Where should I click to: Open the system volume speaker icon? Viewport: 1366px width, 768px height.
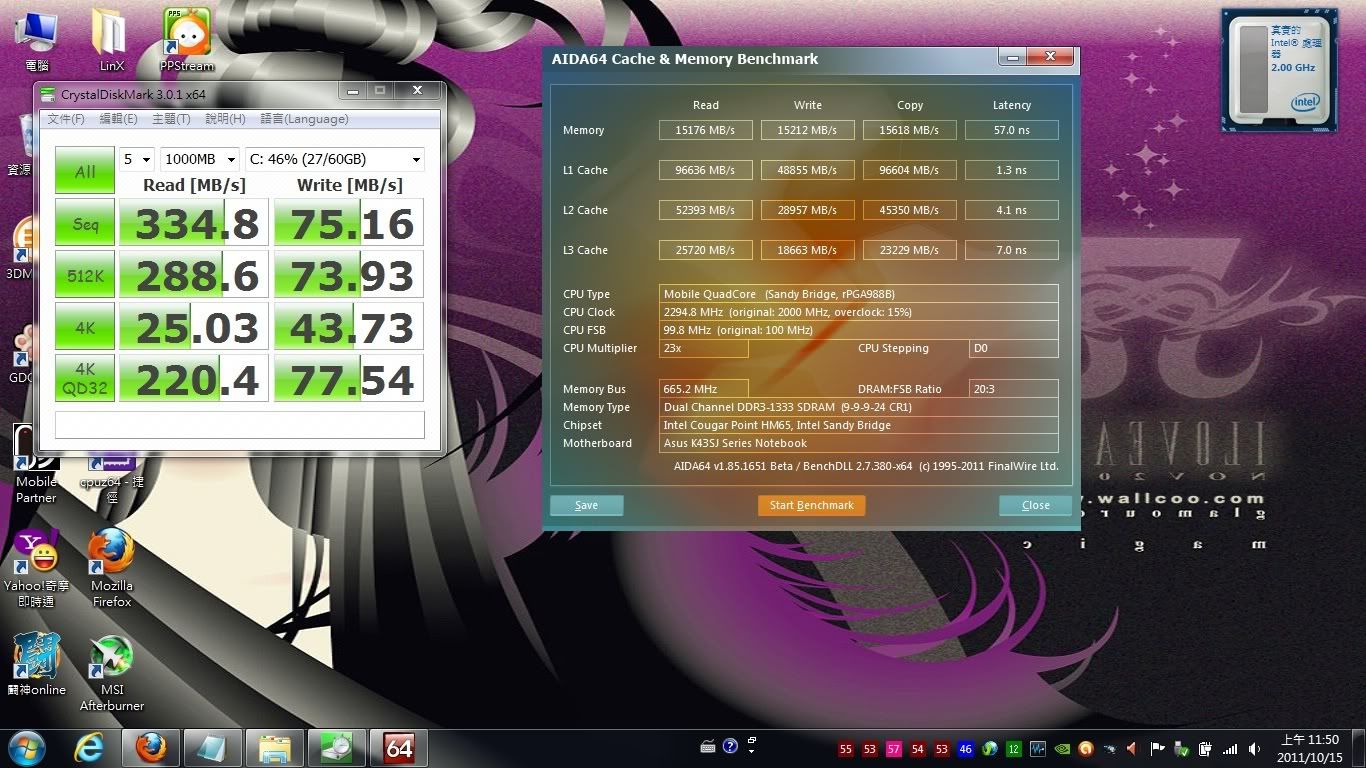click(x=1254, y=749)
